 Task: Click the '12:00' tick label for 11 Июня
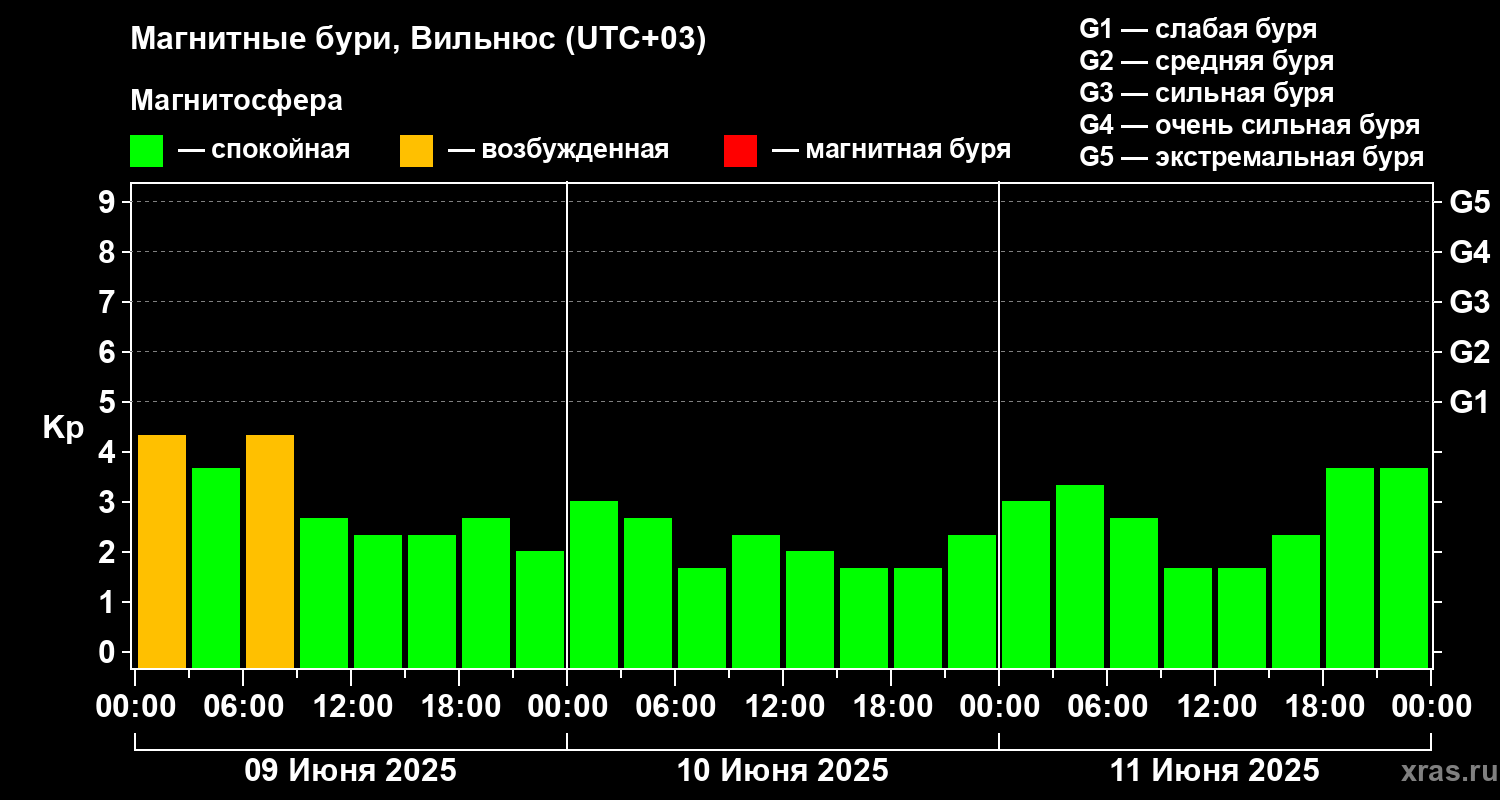tap(1215, 707)
